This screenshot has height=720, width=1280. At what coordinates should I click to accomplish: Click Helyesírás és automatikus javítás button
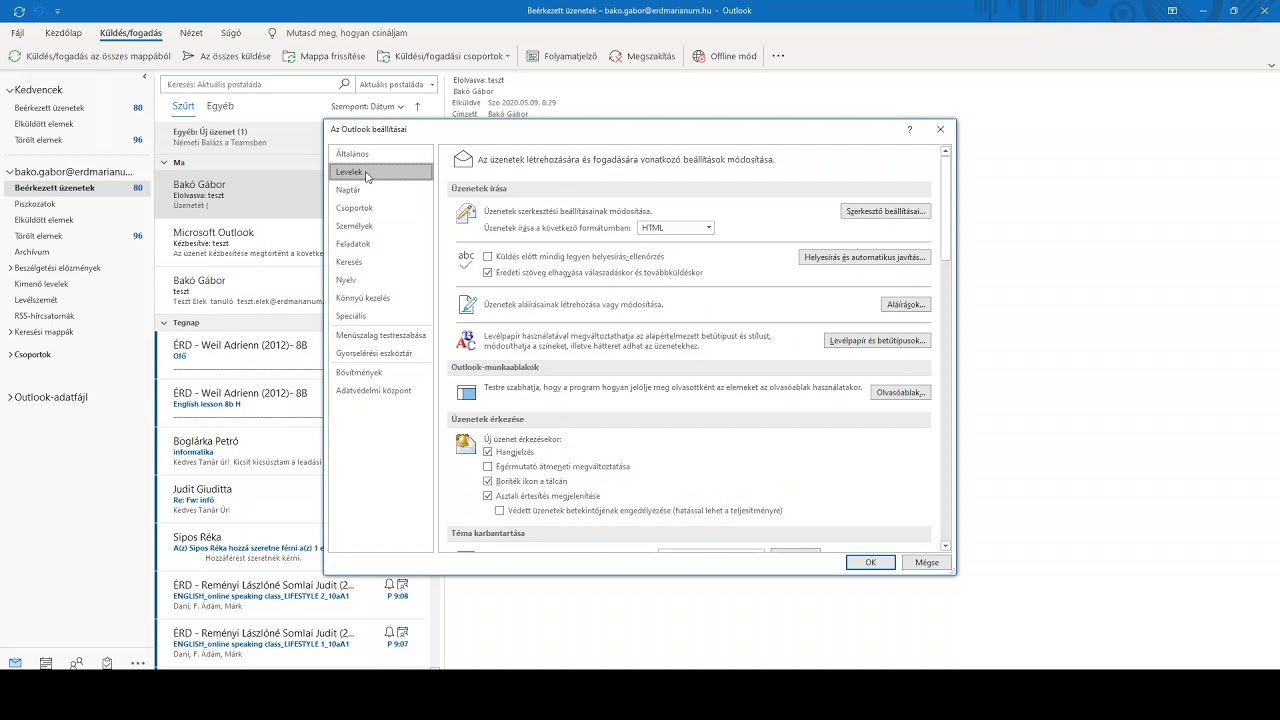[x=865, y=257]
